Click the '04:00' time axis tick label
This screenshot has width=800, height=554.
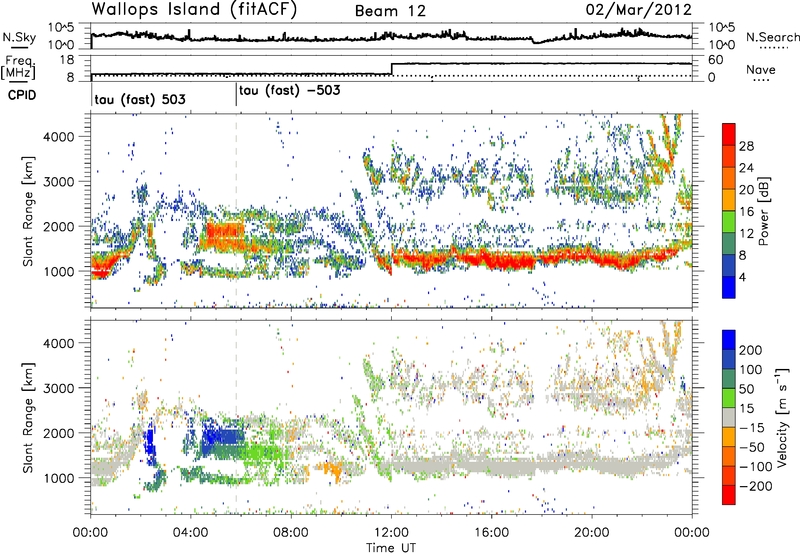coord(191,533)
